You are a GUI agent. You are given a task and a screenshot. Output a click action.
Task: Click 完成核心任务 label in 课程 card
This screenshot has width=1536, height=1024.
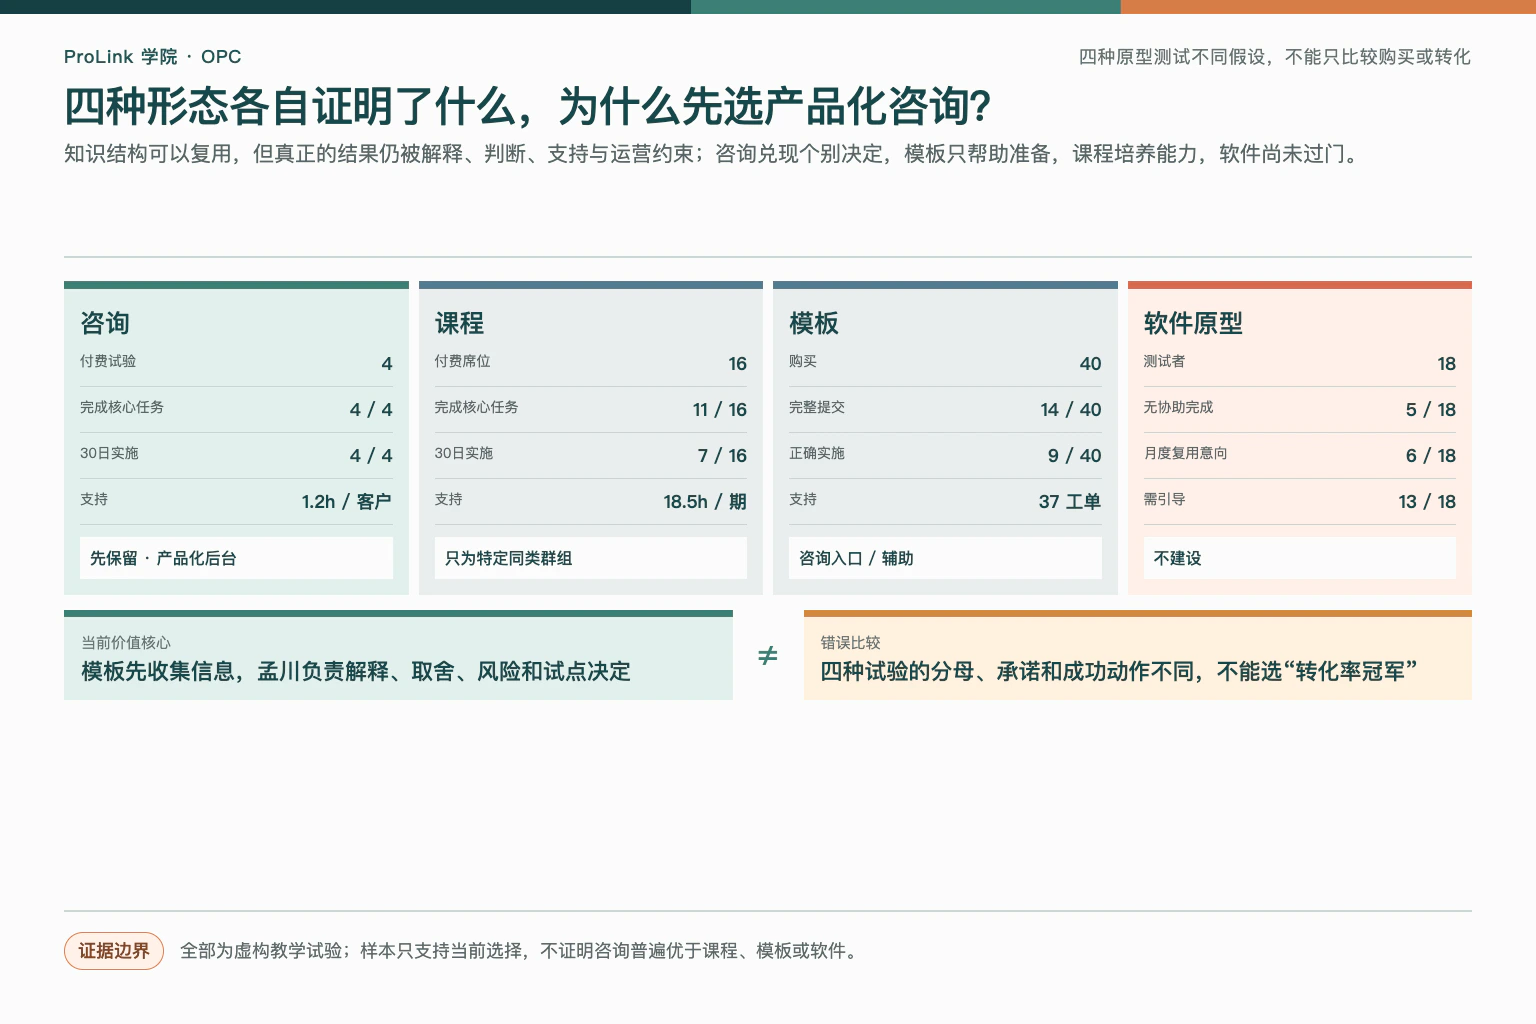tap(476, 407)
